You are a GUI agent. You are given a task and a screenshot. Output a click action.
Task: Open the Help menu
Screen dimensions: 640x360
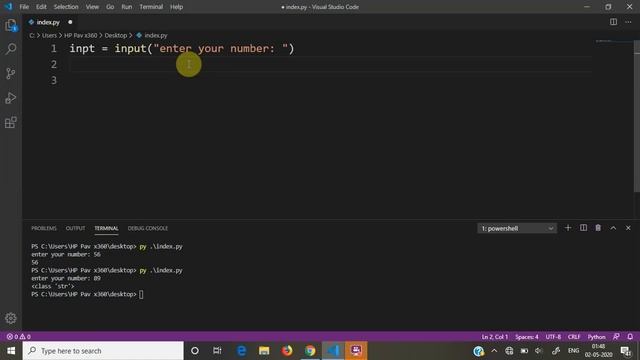point(176,7)
